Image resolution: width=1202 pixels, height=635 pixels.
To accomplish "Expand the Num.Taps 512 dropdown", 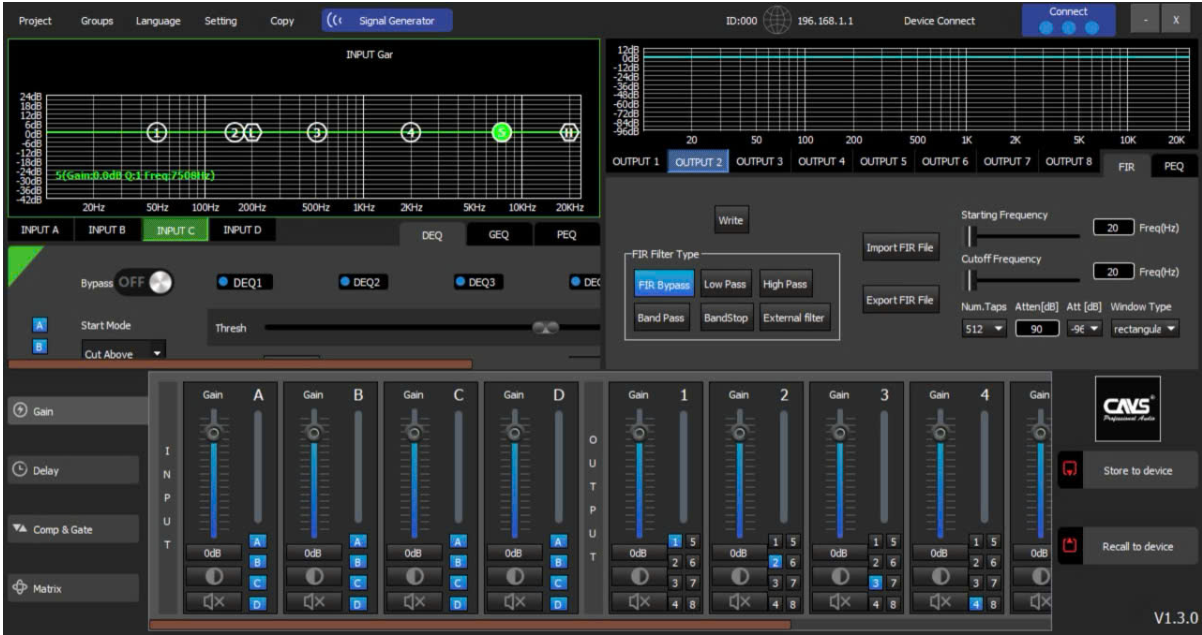I will (984, 329).
